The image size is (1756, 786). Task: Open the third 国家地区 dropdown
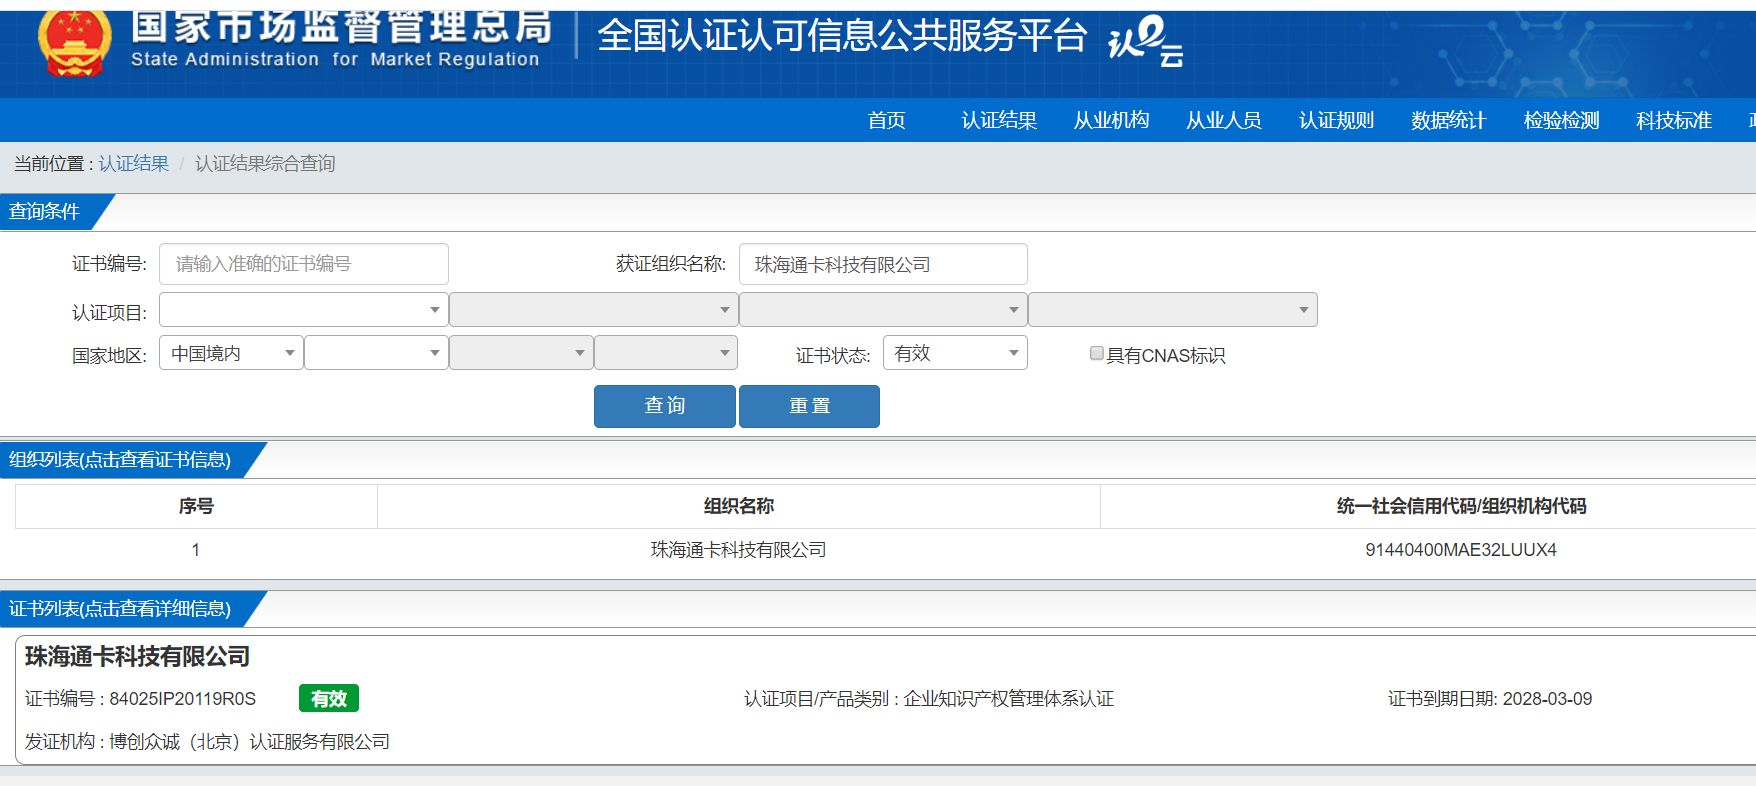pyautogui.click(x=521, y=353)
